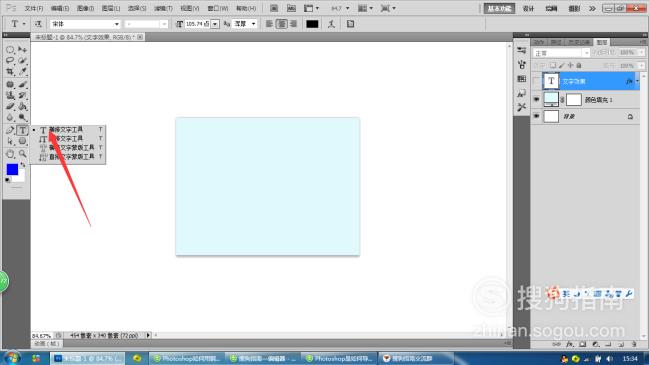Click the fx icon on text layer
The height and width of the screenshot is (365, 649).
tap(630, 82)
